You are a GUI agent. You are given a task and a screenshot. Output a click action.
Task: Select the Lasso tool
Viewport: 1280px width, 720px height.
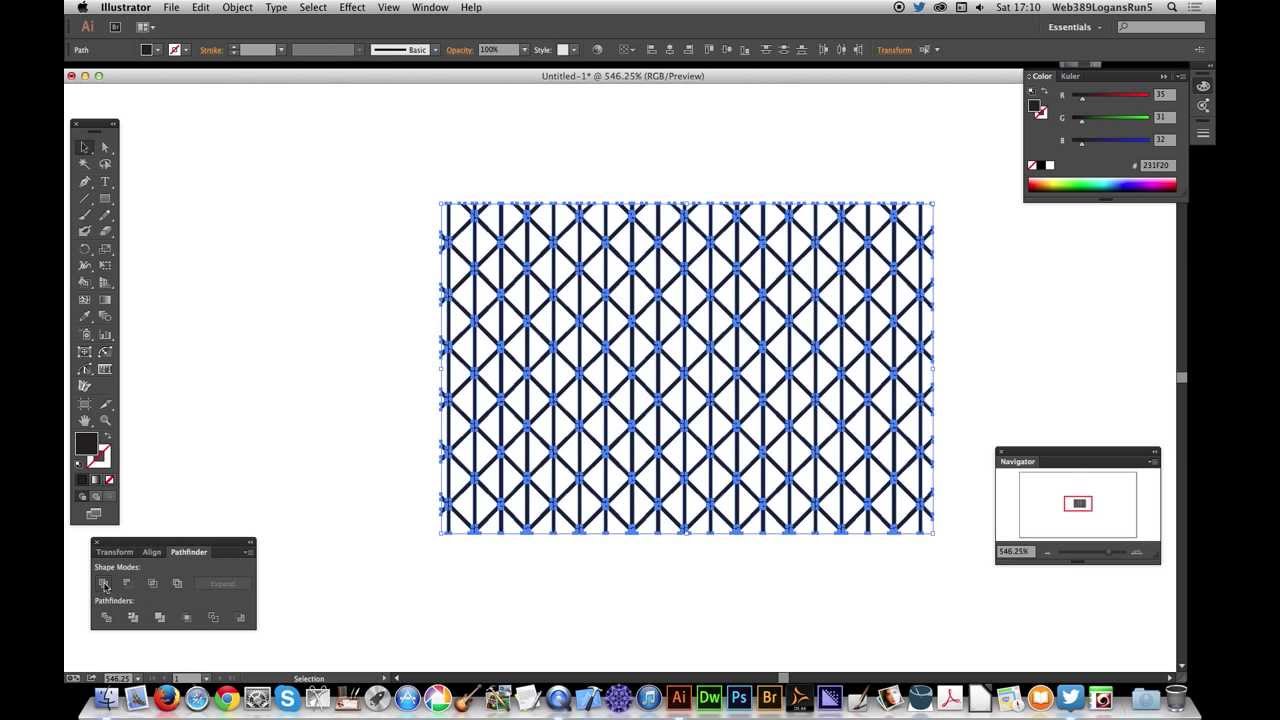(105, 164)
